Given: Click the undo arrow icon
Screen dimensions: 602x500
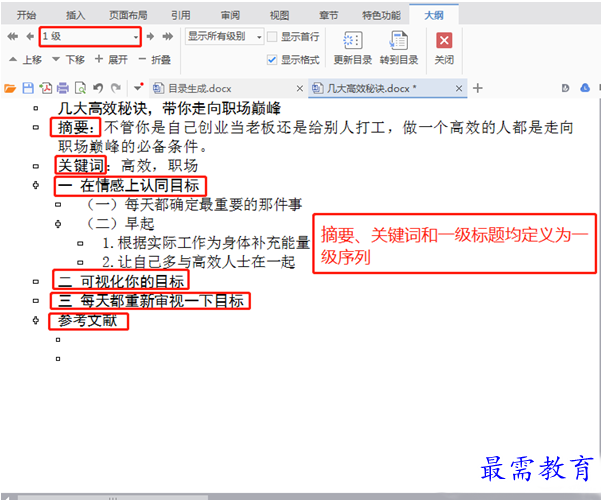Looking at the screenshot, I should [x=98, y=88].
